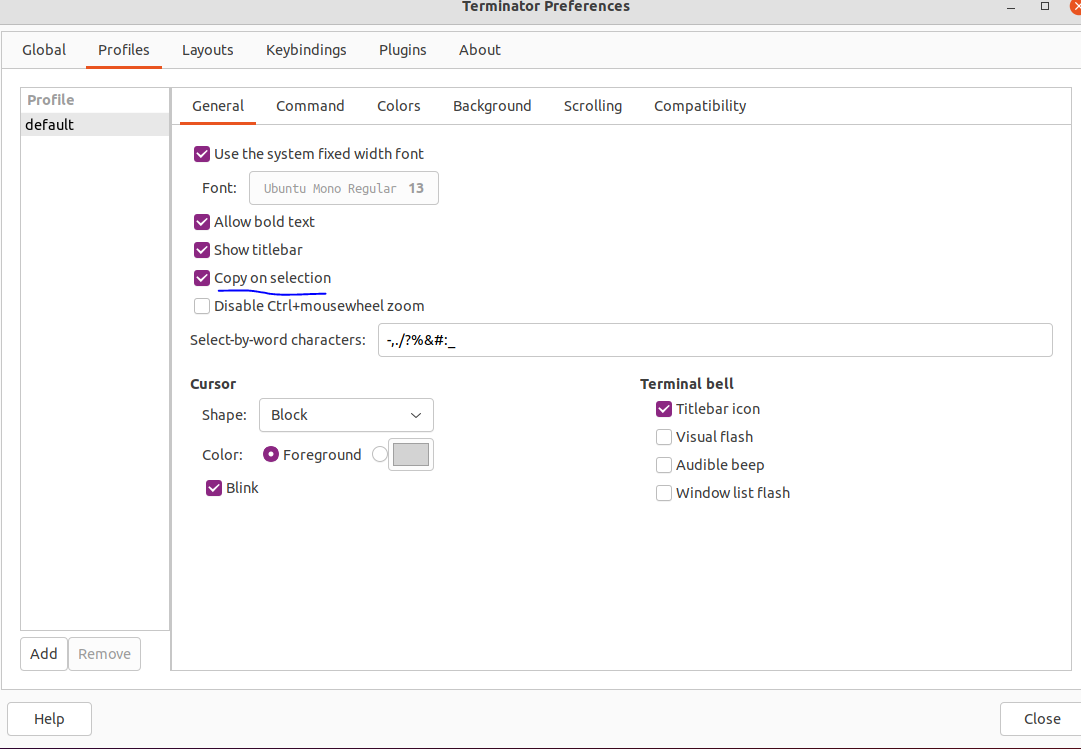Click the Ubuntu Mono Regular font button
This screenshot has width=1081, height=749.
343,188
